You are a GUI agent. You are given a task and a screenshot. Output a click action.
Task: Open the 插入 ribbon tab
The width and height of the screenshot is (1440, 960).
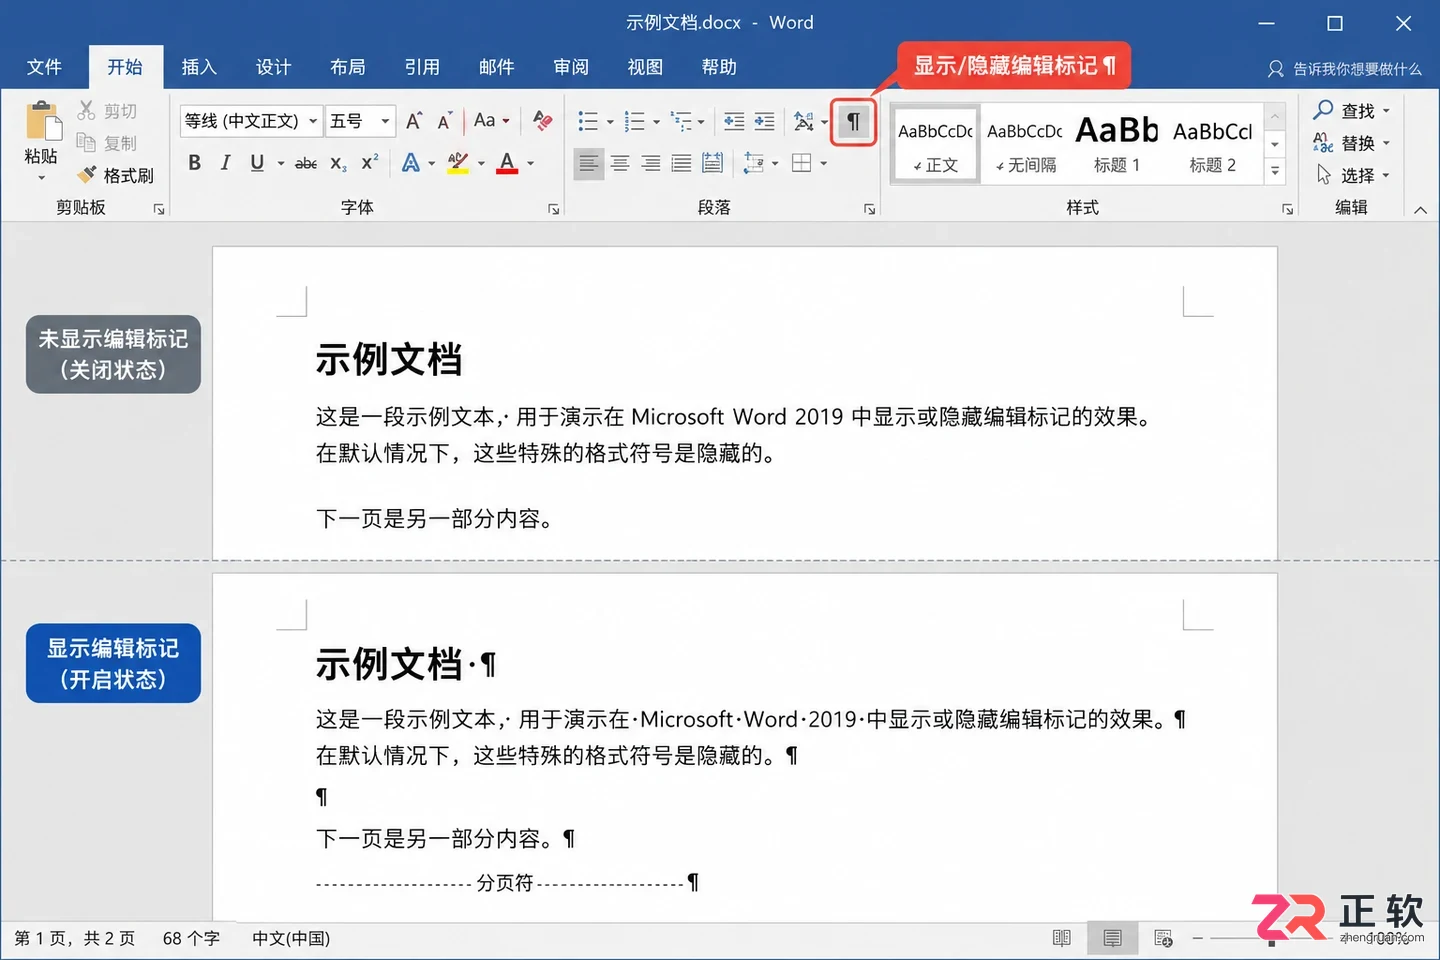(199, 67)
